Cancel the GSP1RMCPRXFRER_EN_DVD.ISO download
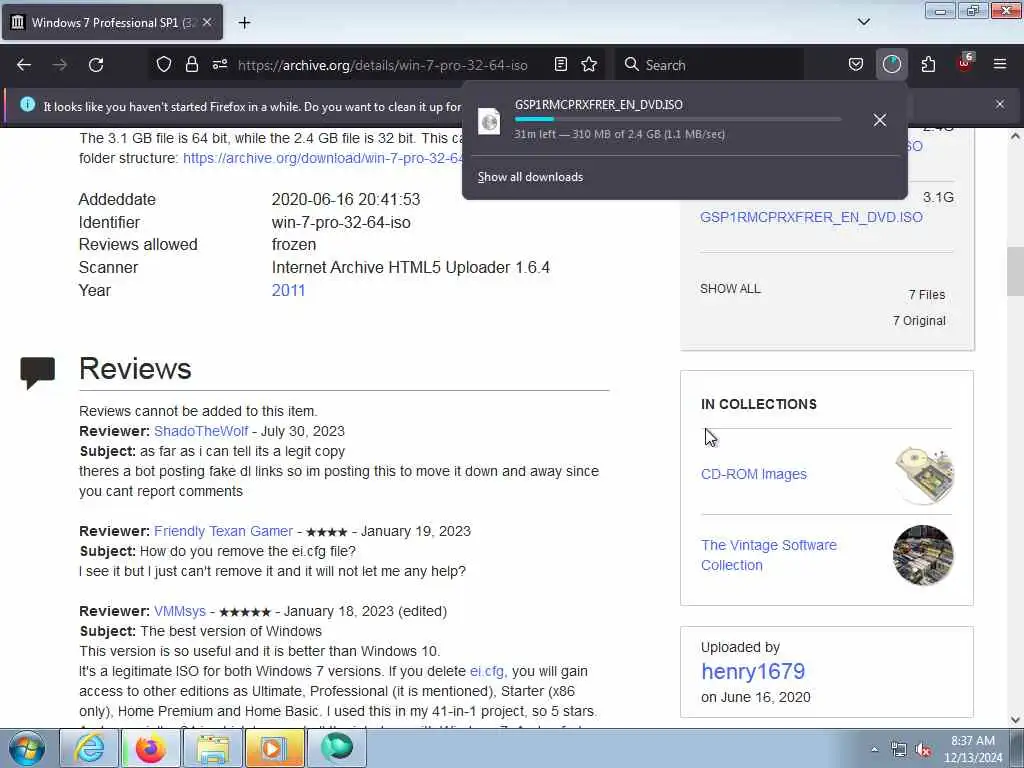Viewport: 1024px width, 768px height. (880, 120)
